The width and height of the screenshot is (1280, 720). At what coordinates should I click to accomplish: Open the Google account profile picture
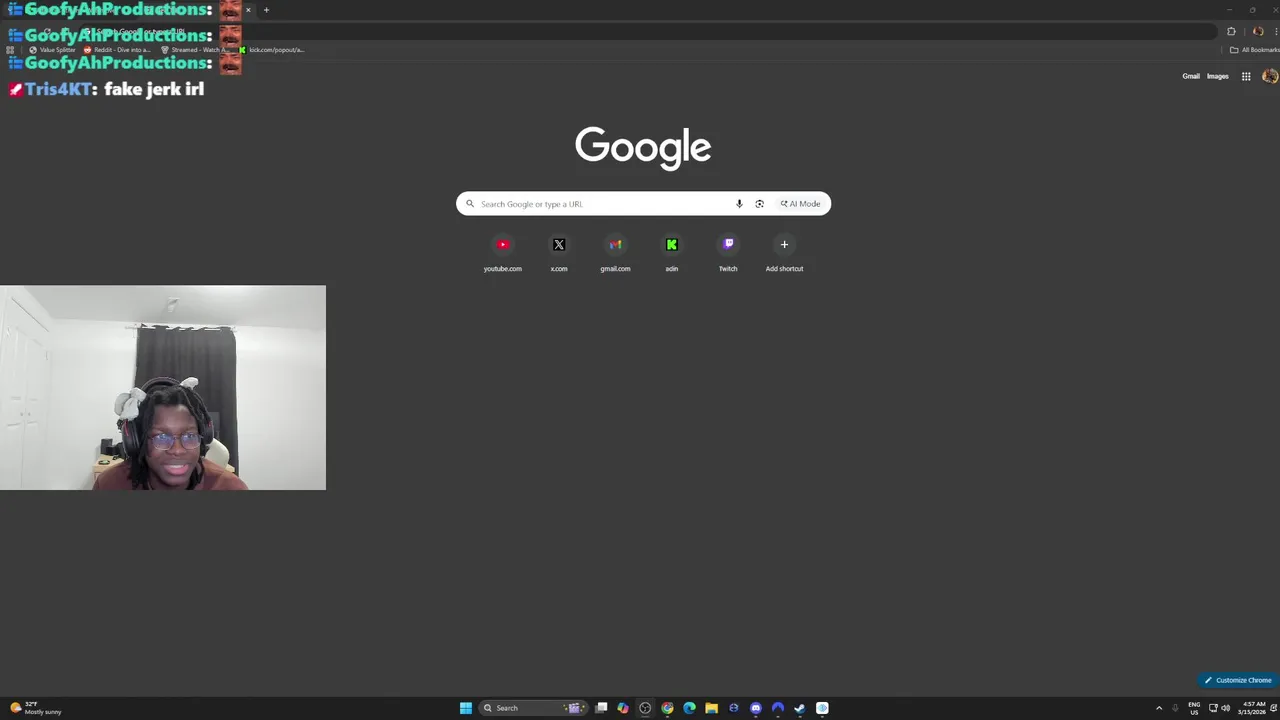1270,76
